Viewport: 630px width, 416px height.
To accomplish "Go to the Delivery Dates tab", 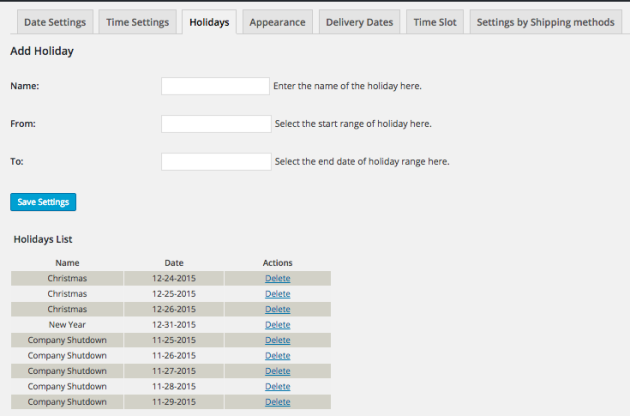I will pyautogui.click(x=359, y=22).
